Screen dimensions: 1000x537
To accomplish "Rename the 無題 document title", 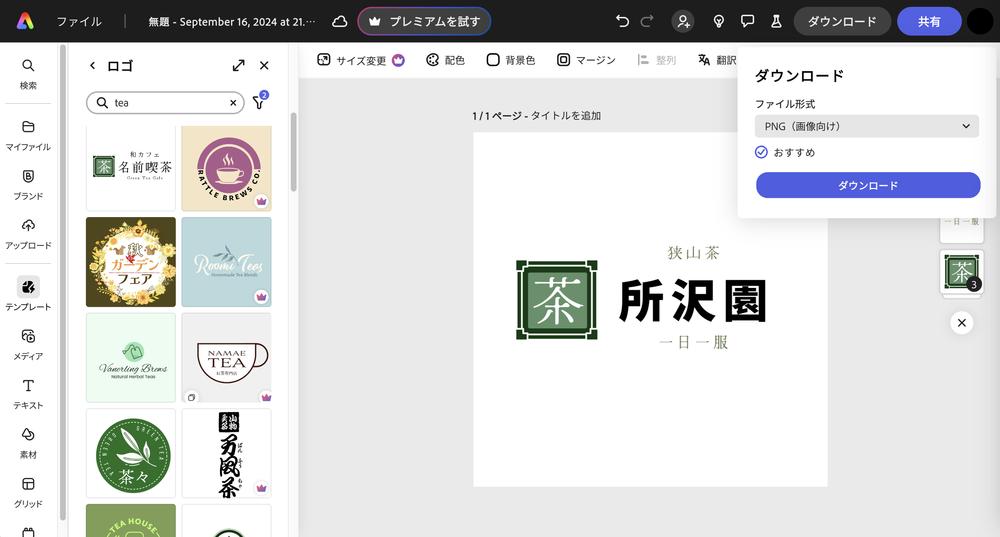I will (x=232, y=22).
